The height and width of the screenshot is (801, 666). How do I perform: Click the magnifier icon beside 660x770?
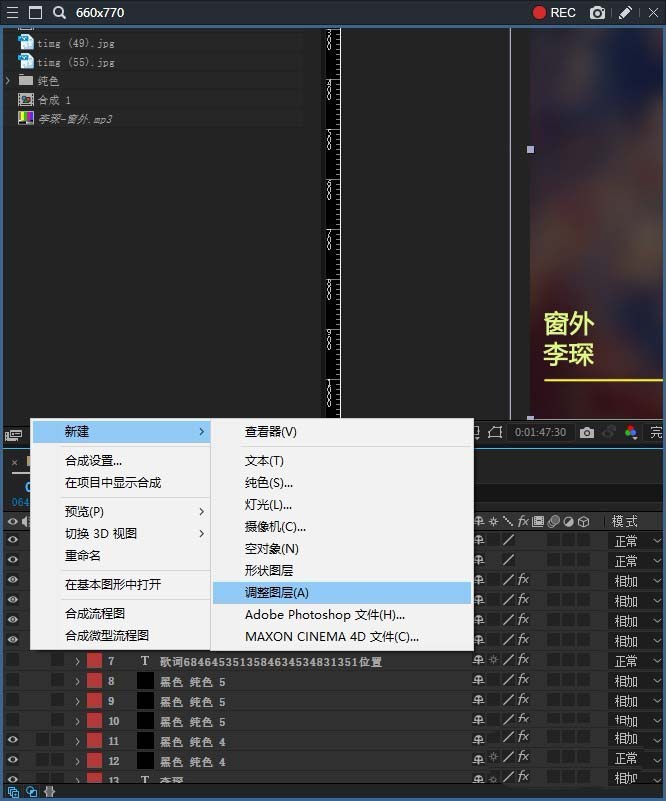[59, 12]
